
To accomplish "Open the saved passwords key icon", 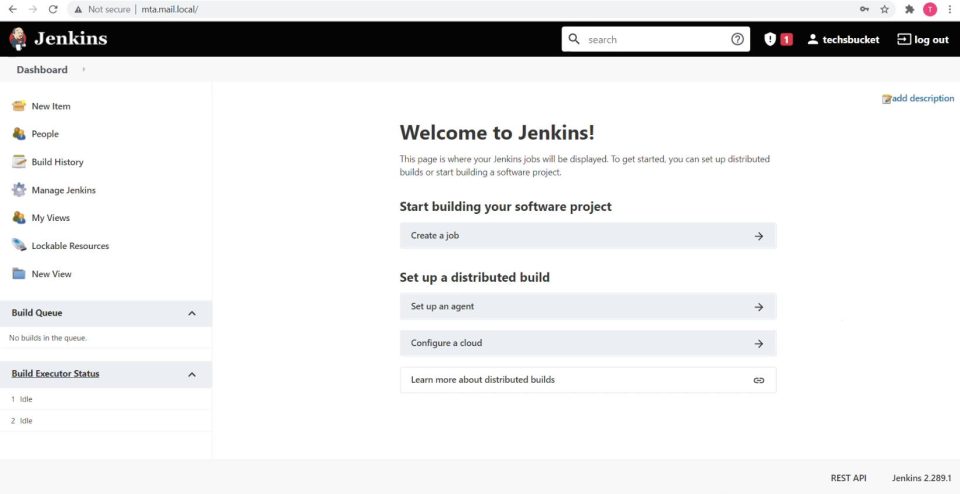I will [864, 9].
